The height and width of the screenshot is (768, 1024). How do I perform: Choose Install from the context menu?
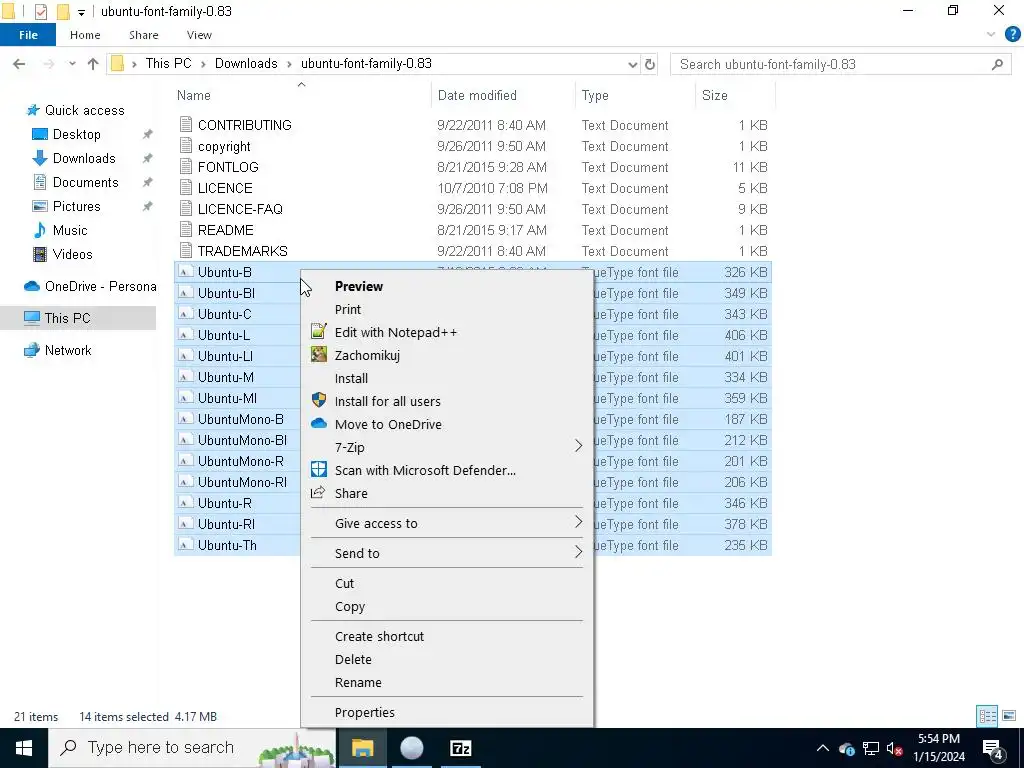click(351, 378)
